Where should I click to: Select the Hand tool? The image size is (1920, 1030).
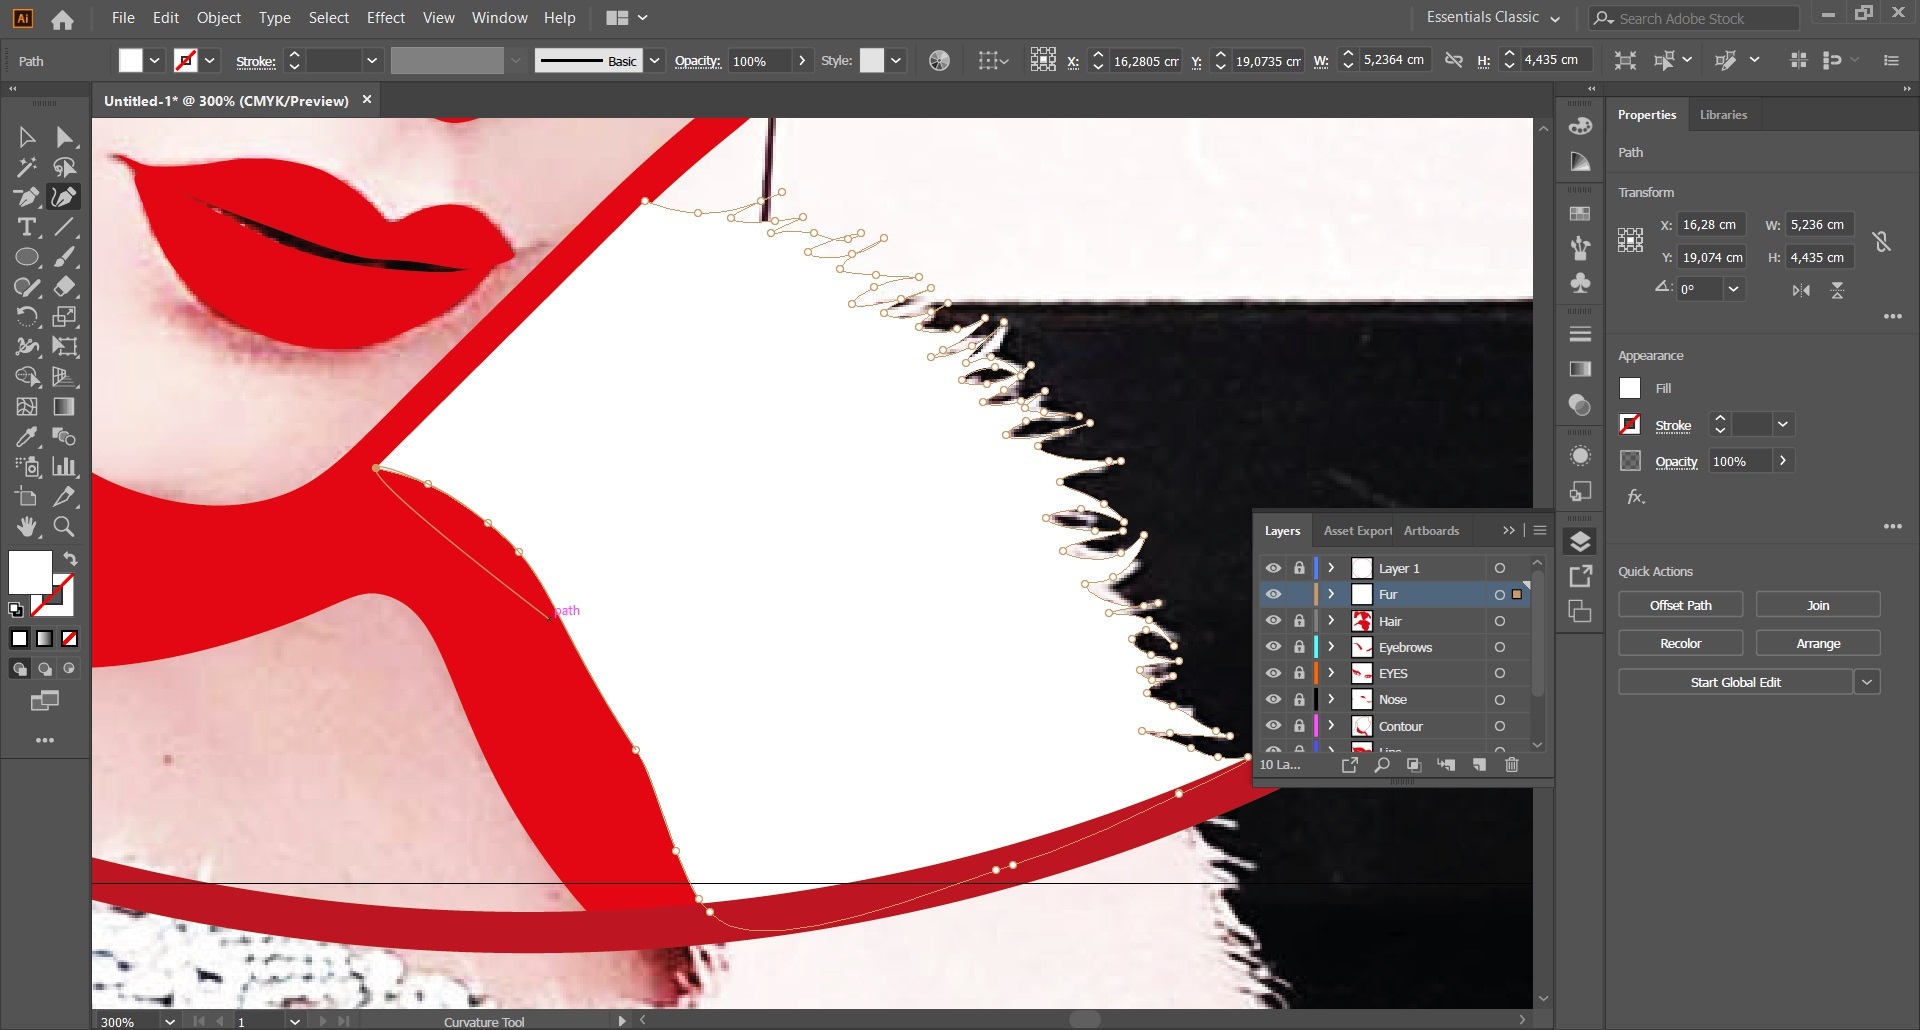click(27, 527)
